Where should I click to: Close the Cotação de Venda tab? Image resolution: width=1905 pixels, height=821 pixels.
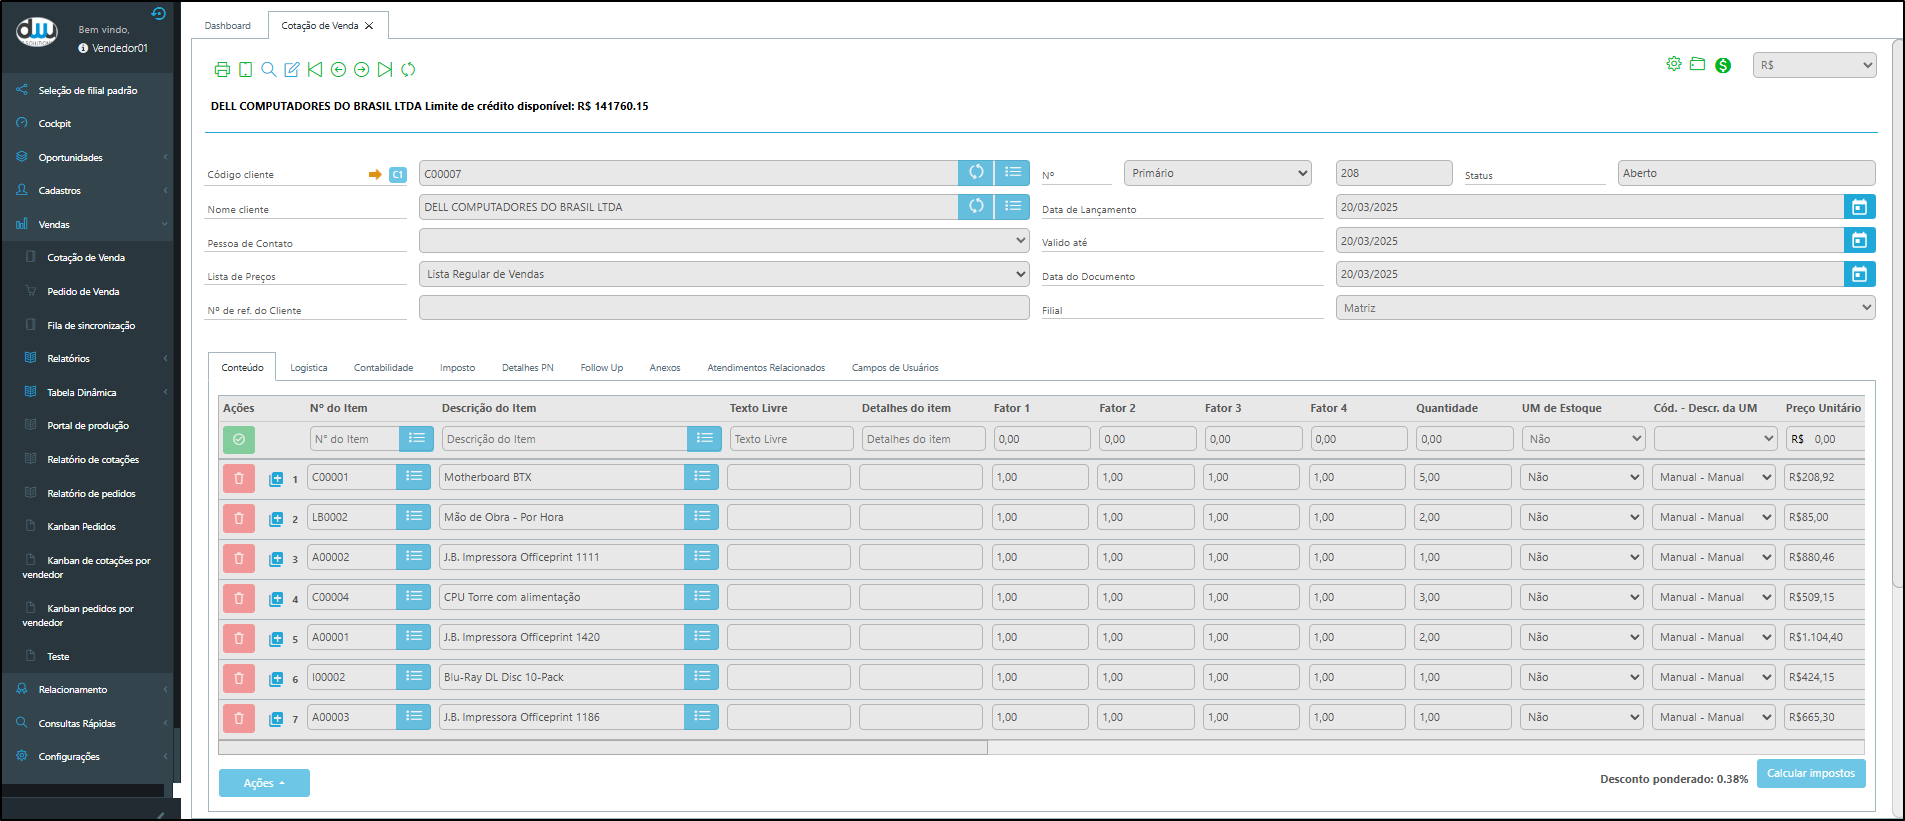tap(369, 26)
